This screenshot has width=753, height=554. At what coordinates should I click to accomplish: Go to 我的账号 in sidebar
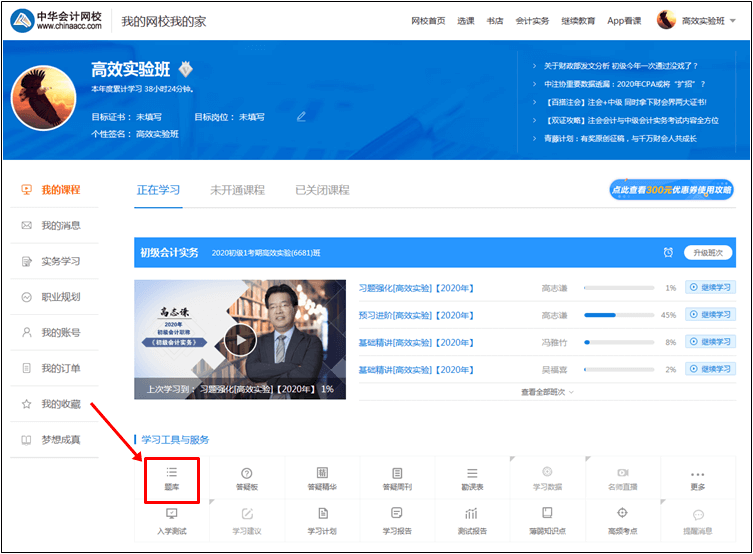54,332
